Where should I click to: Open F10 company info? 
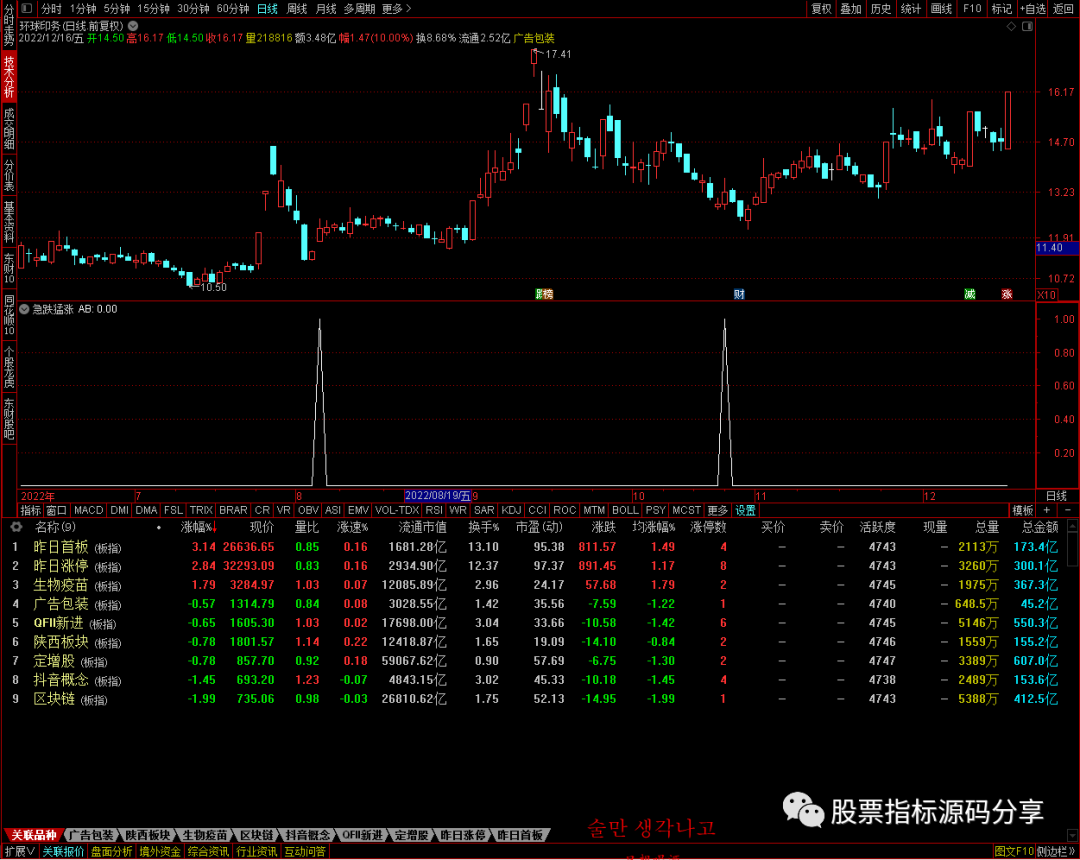click(x=972, y=9)
